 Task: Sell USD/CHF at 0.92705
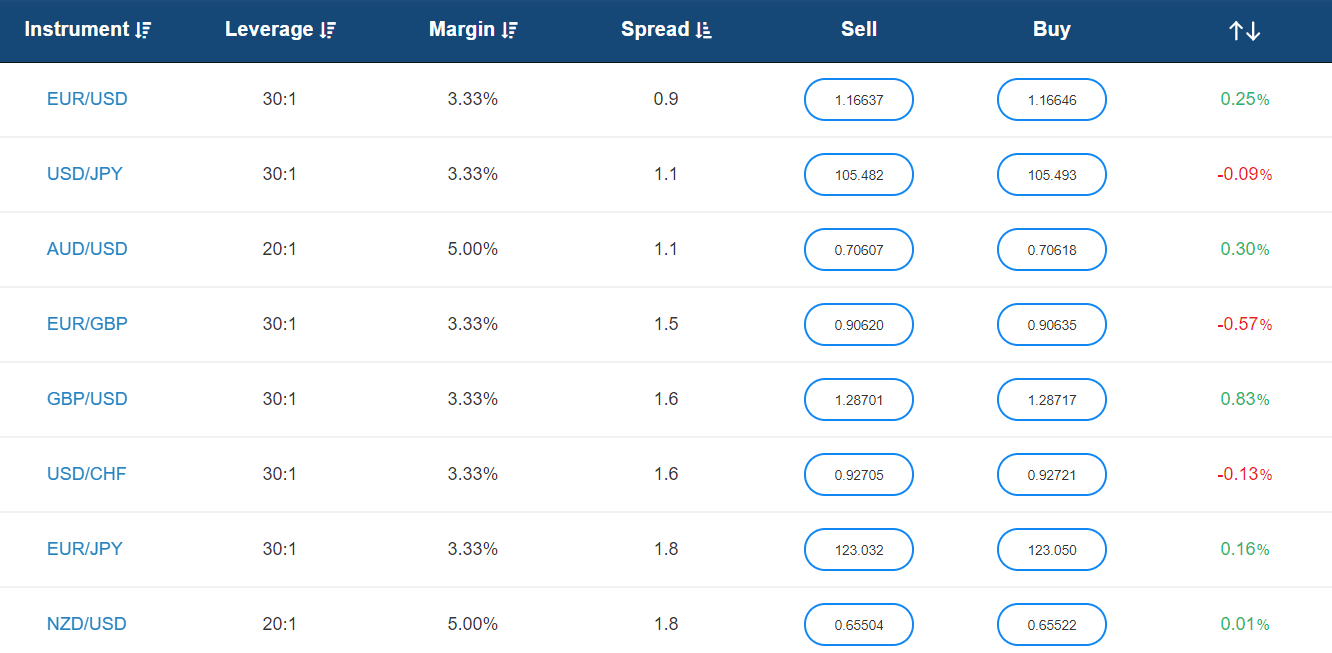859,475
